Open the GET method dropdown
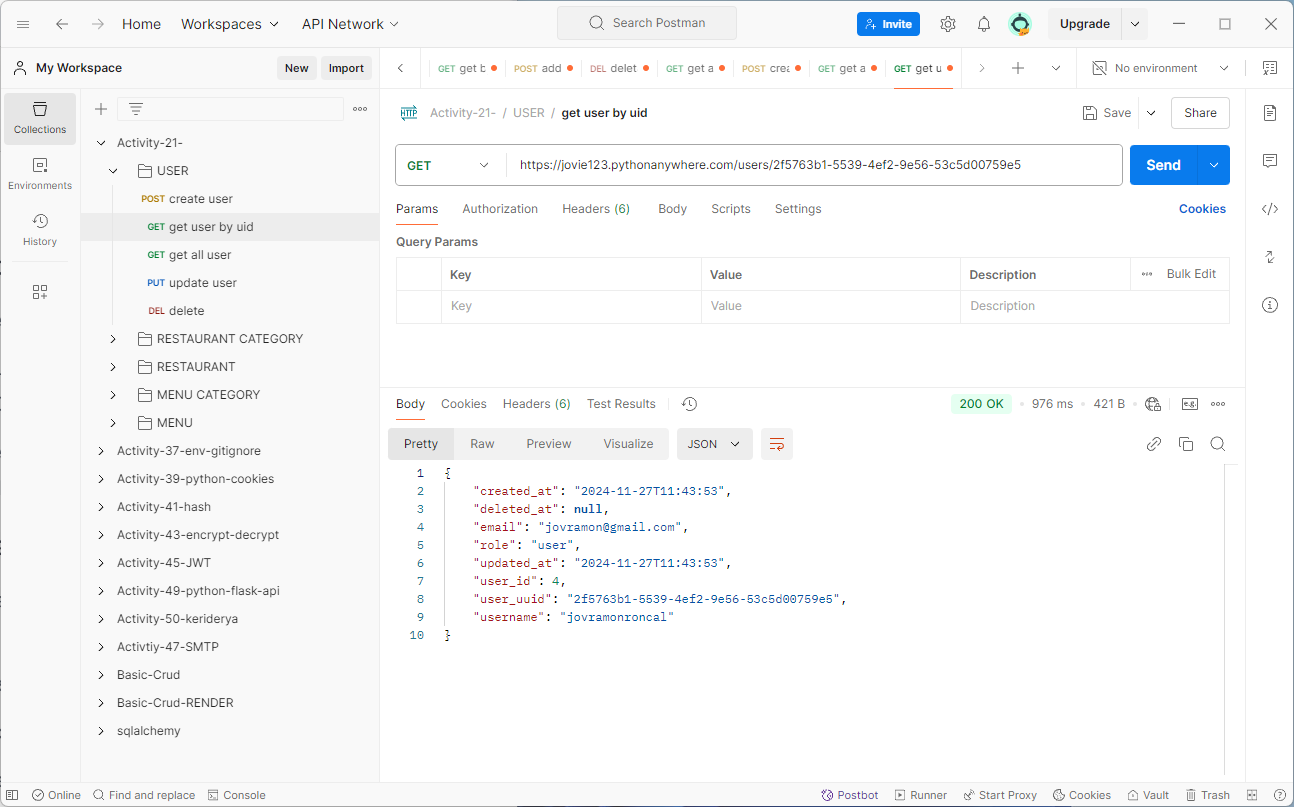This screenshot has width=1294, height=807. tap(451, 165)
